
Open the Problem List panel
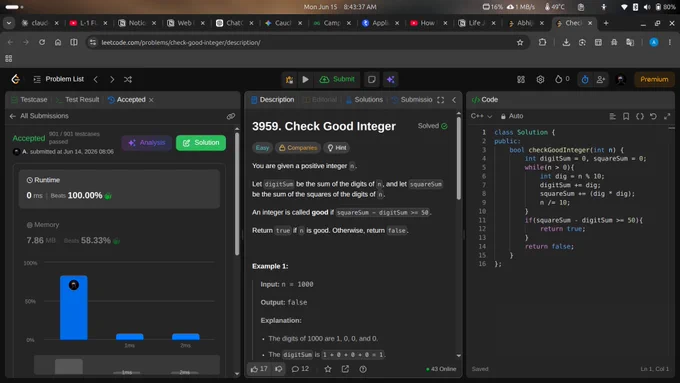click(x=59, y=79)
